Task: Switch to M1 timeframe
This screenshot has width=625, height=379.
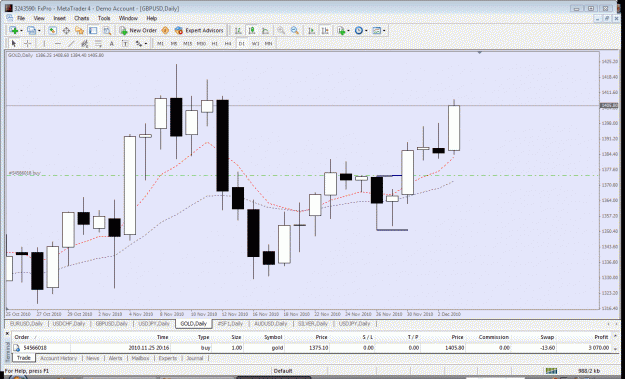Action: click(160, 44)
